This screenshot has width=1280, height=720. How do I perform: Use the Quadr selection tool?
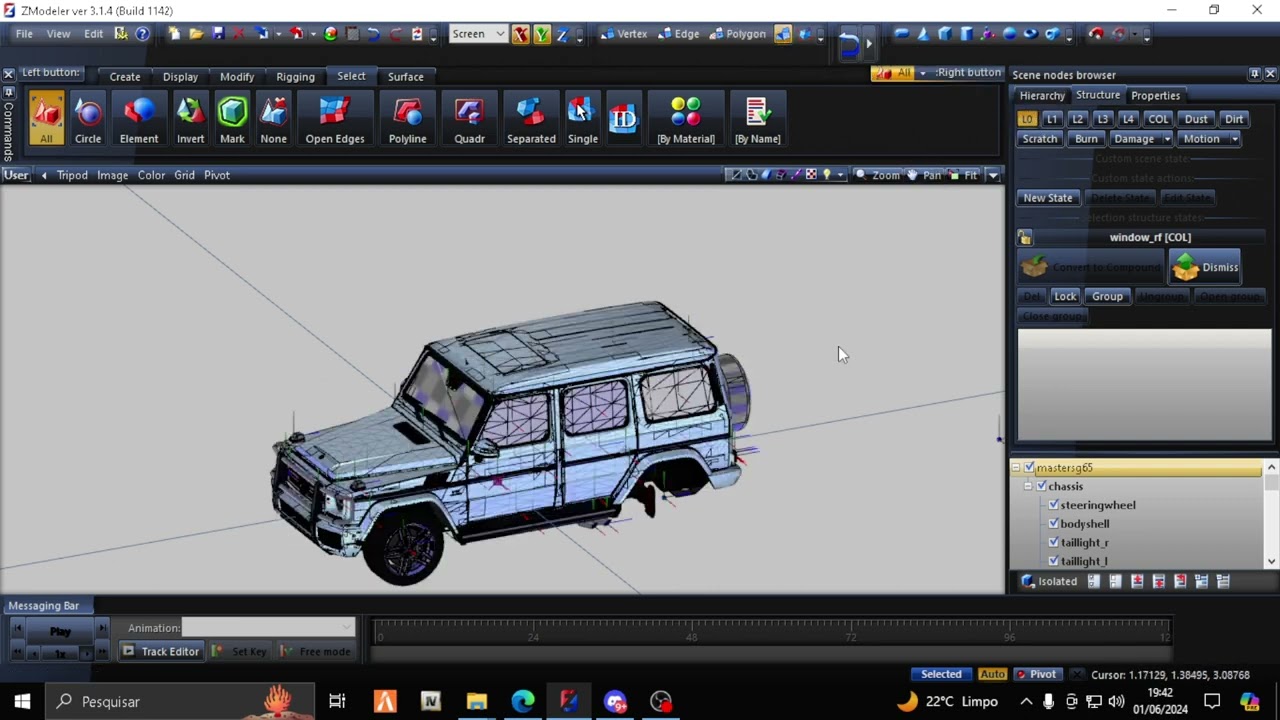(469, 119)
